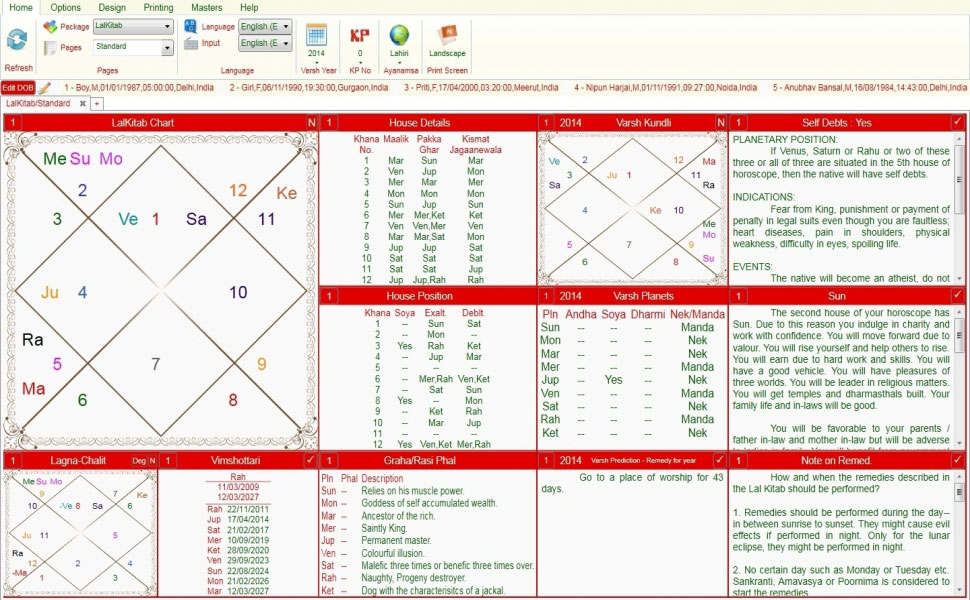Click the 1 button on Graha/Rasi Phal header

pyautogui.click(x=329, y=460)
